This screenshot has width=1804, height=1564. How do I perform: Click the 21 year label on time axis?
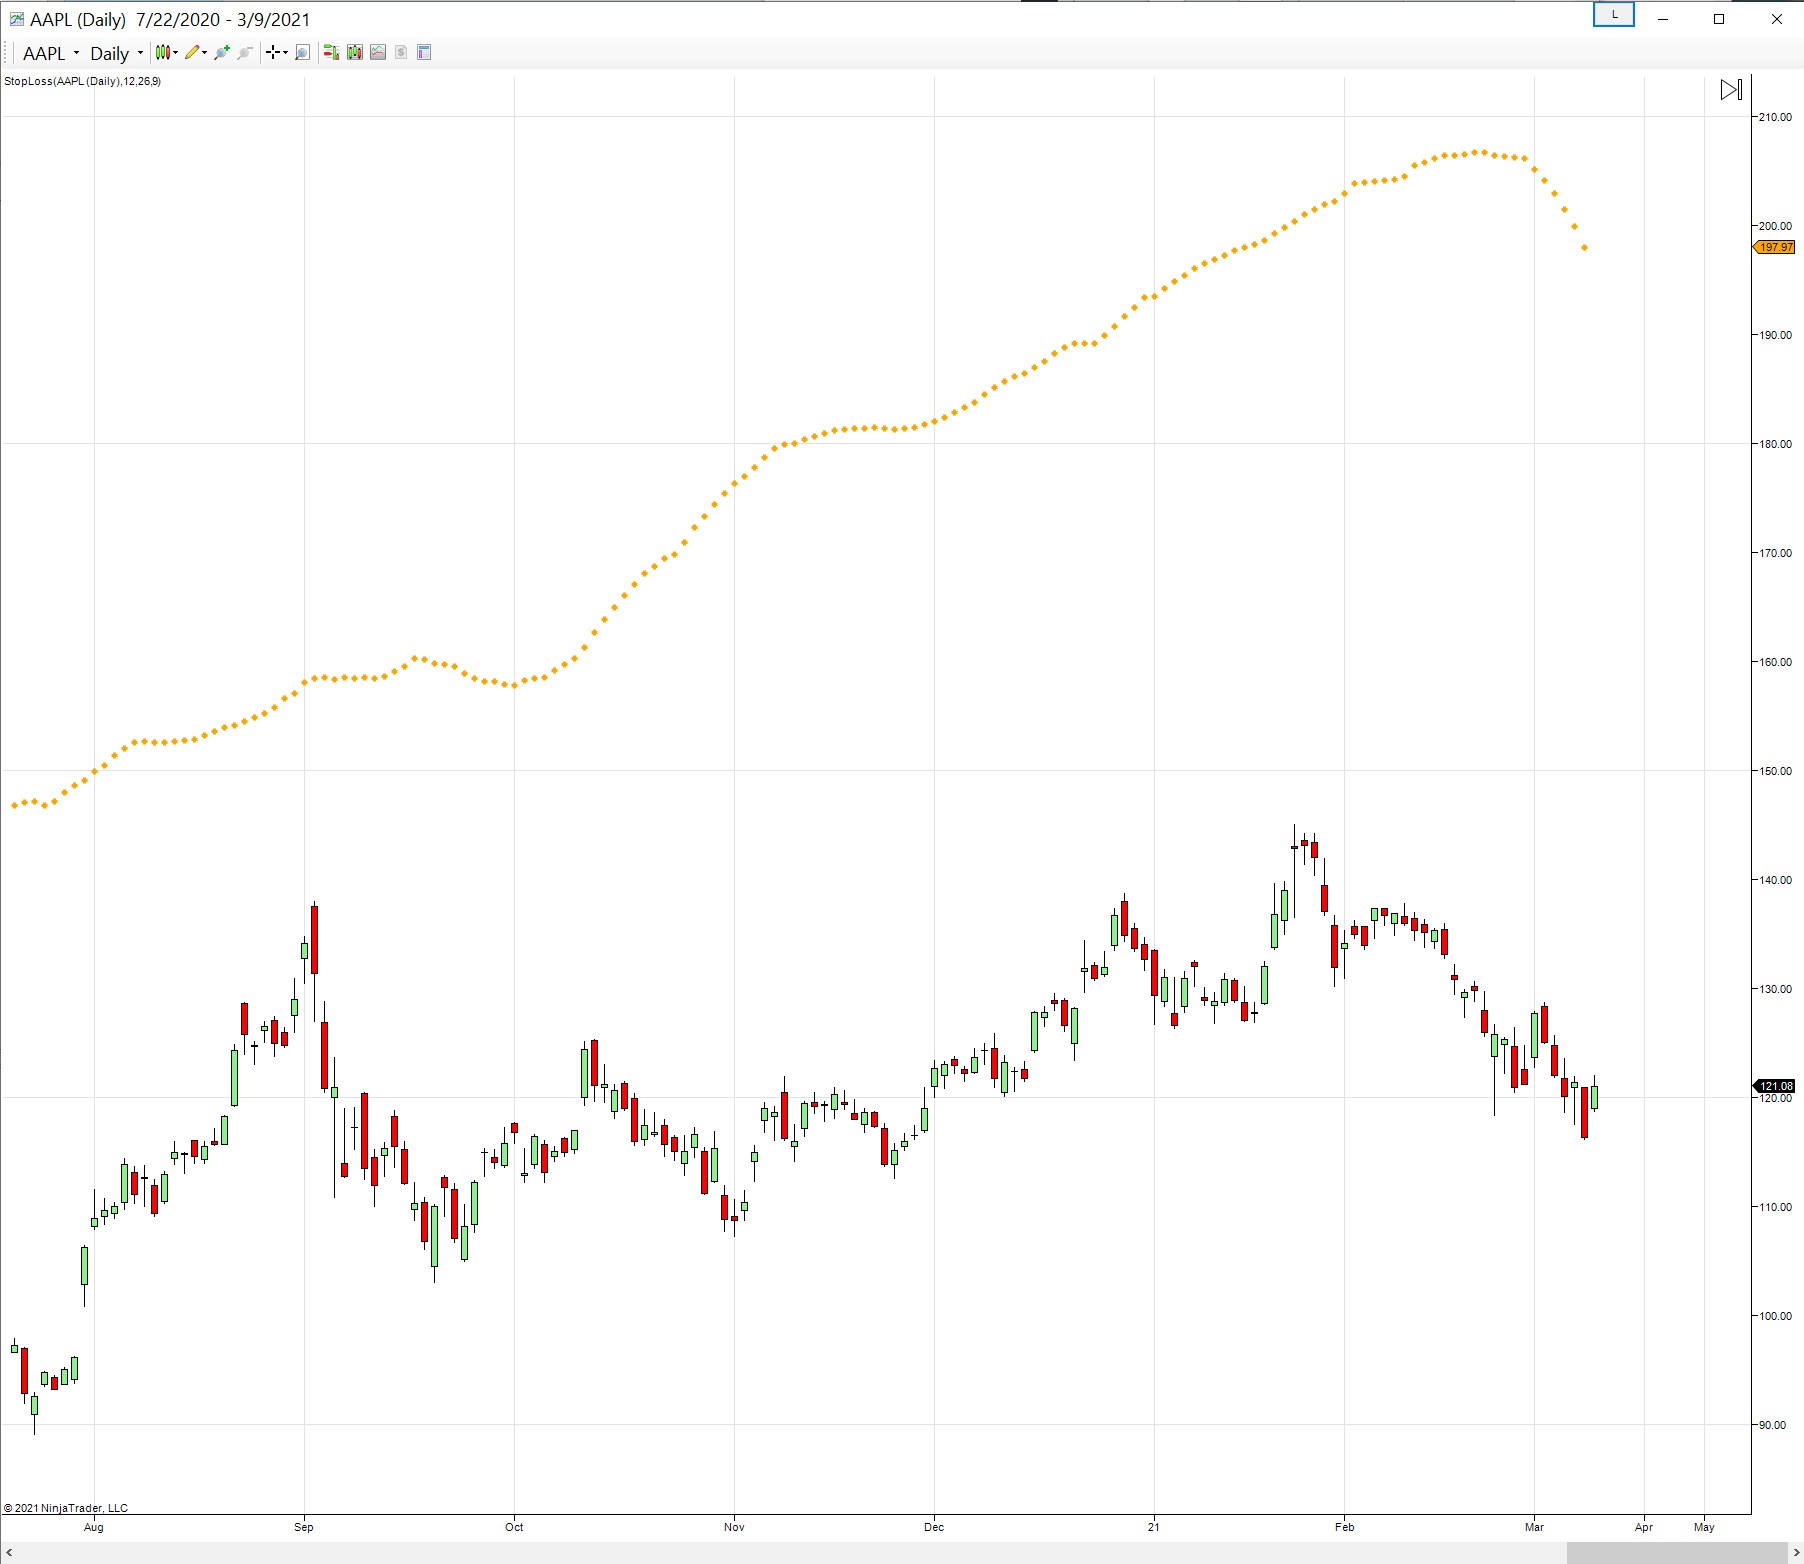pyautogui.click(x=1154, y=1527)
